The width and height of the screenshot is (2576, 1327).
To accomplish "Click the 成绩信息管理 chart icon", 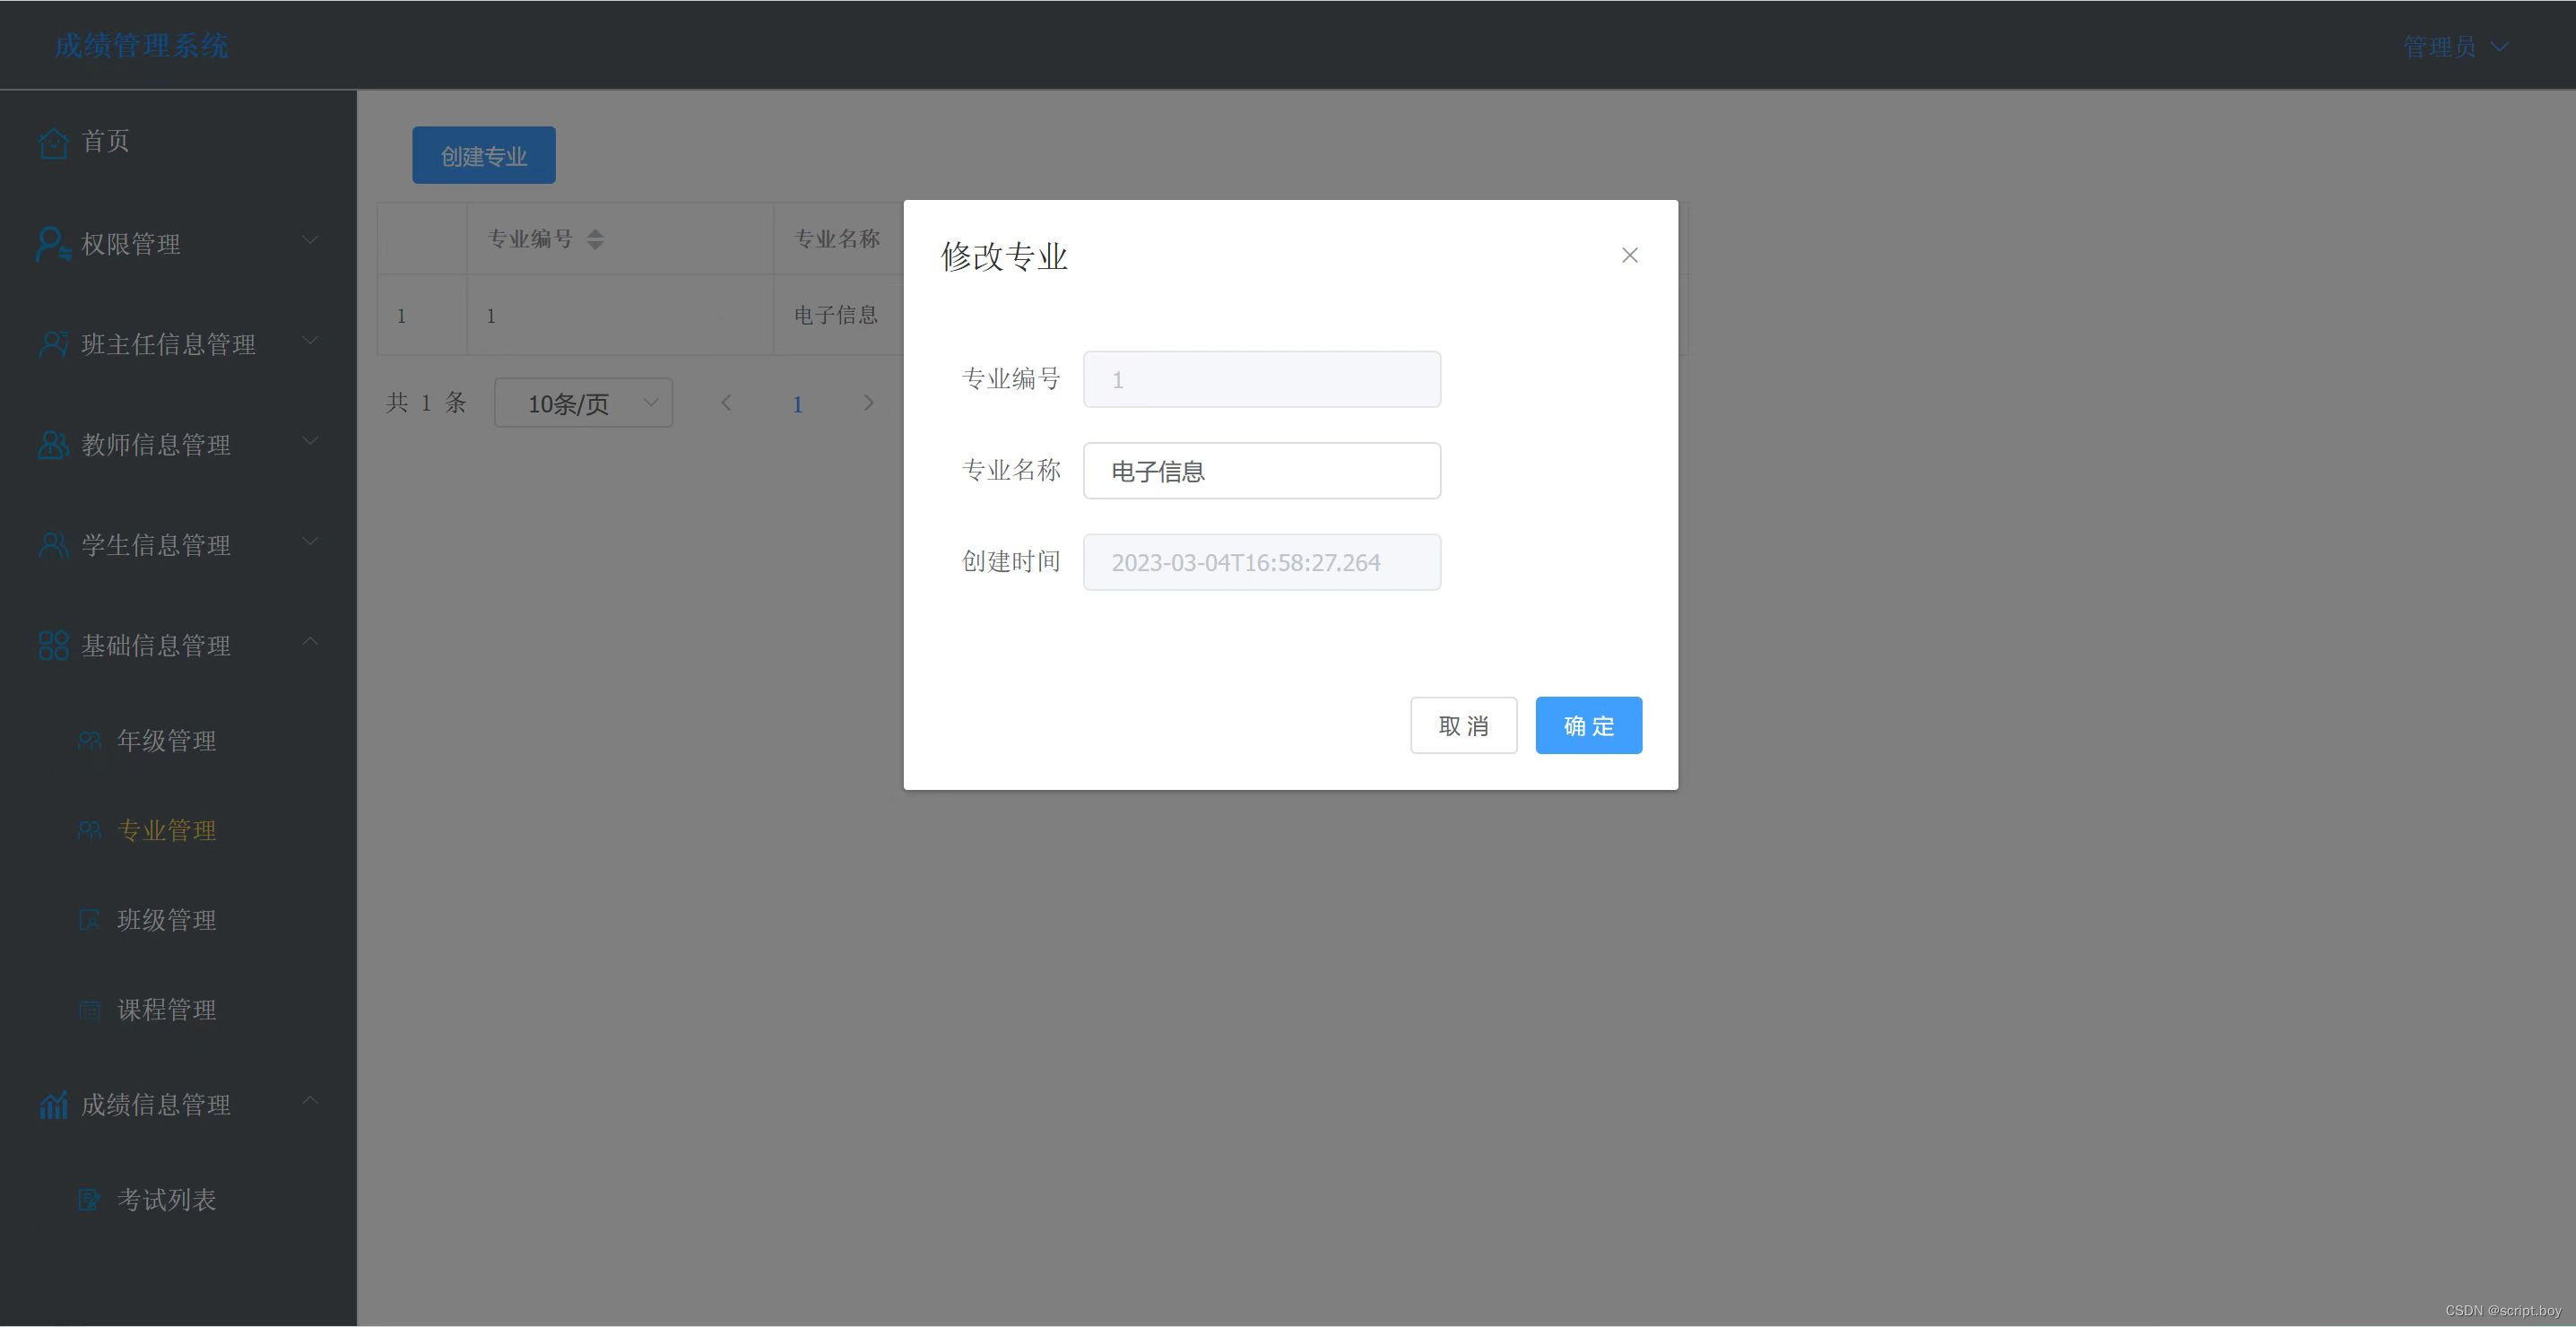I will pos(53,1105).
